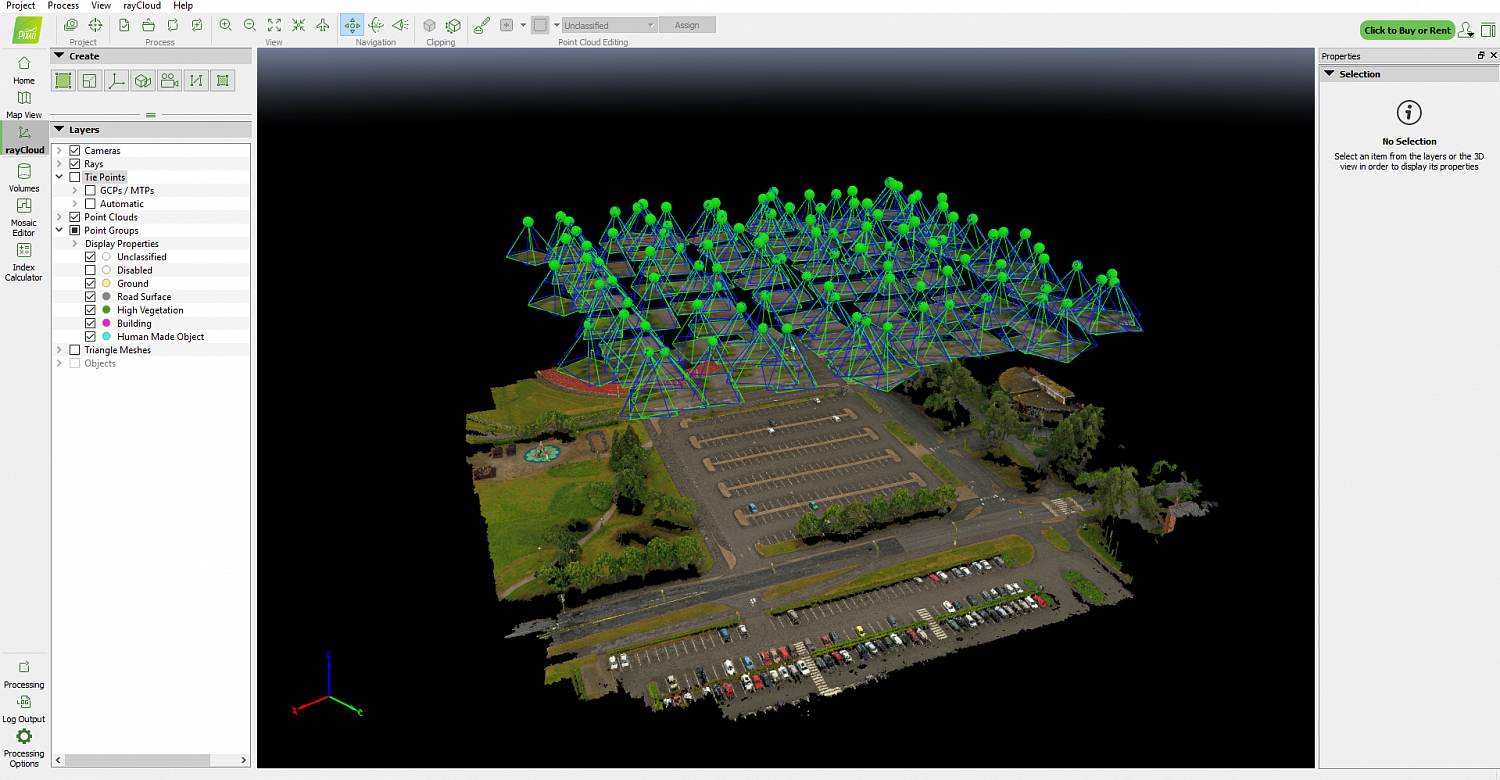Viewport: 1500px width, 780px height.
Task: Open the rayCloud menu
Action: 142,6
